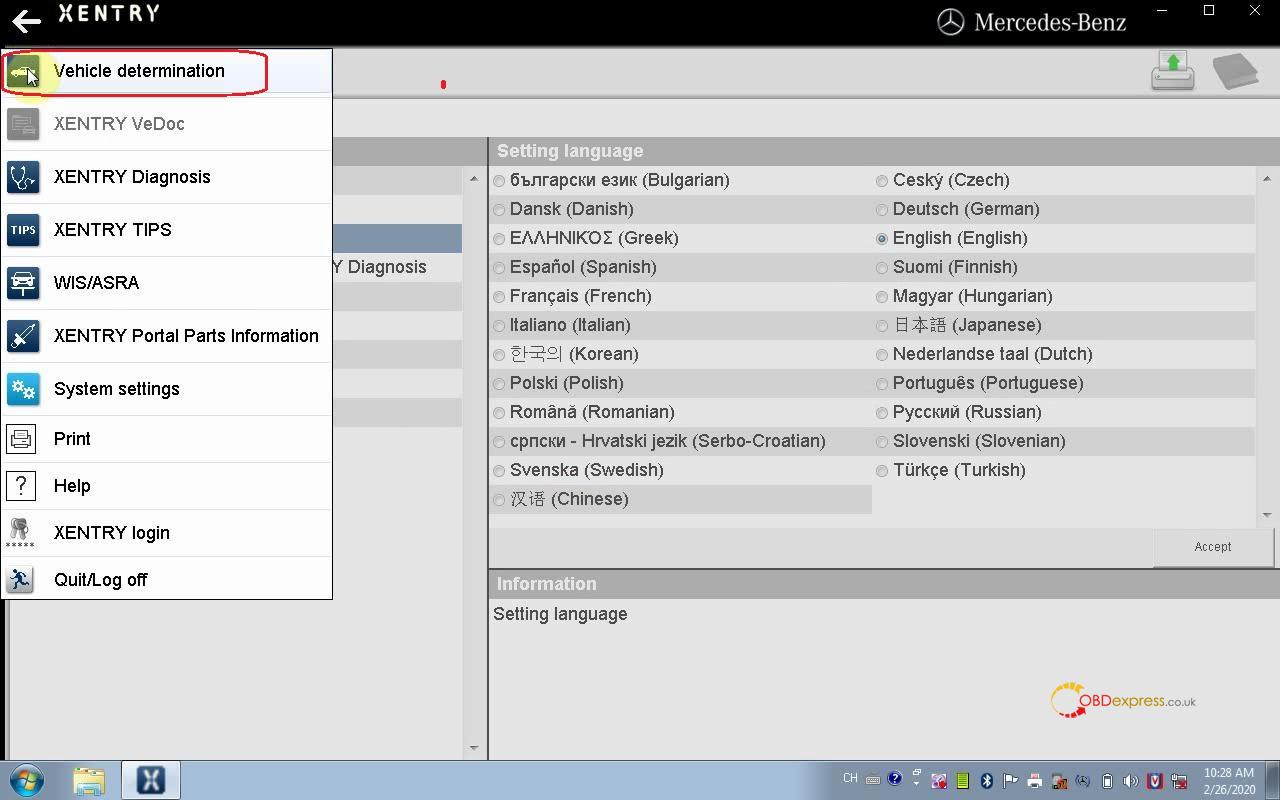The height and width of the screenshot is (800, 1280).
Task: Click Action Center flag tray icon
Action: click(1010, 781)
